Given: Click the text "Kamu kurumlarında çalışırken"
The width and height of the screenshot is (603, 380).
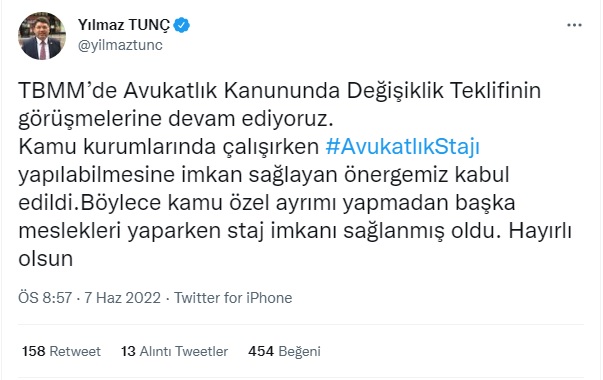Looking at the screenshot, I should [169, 147].
